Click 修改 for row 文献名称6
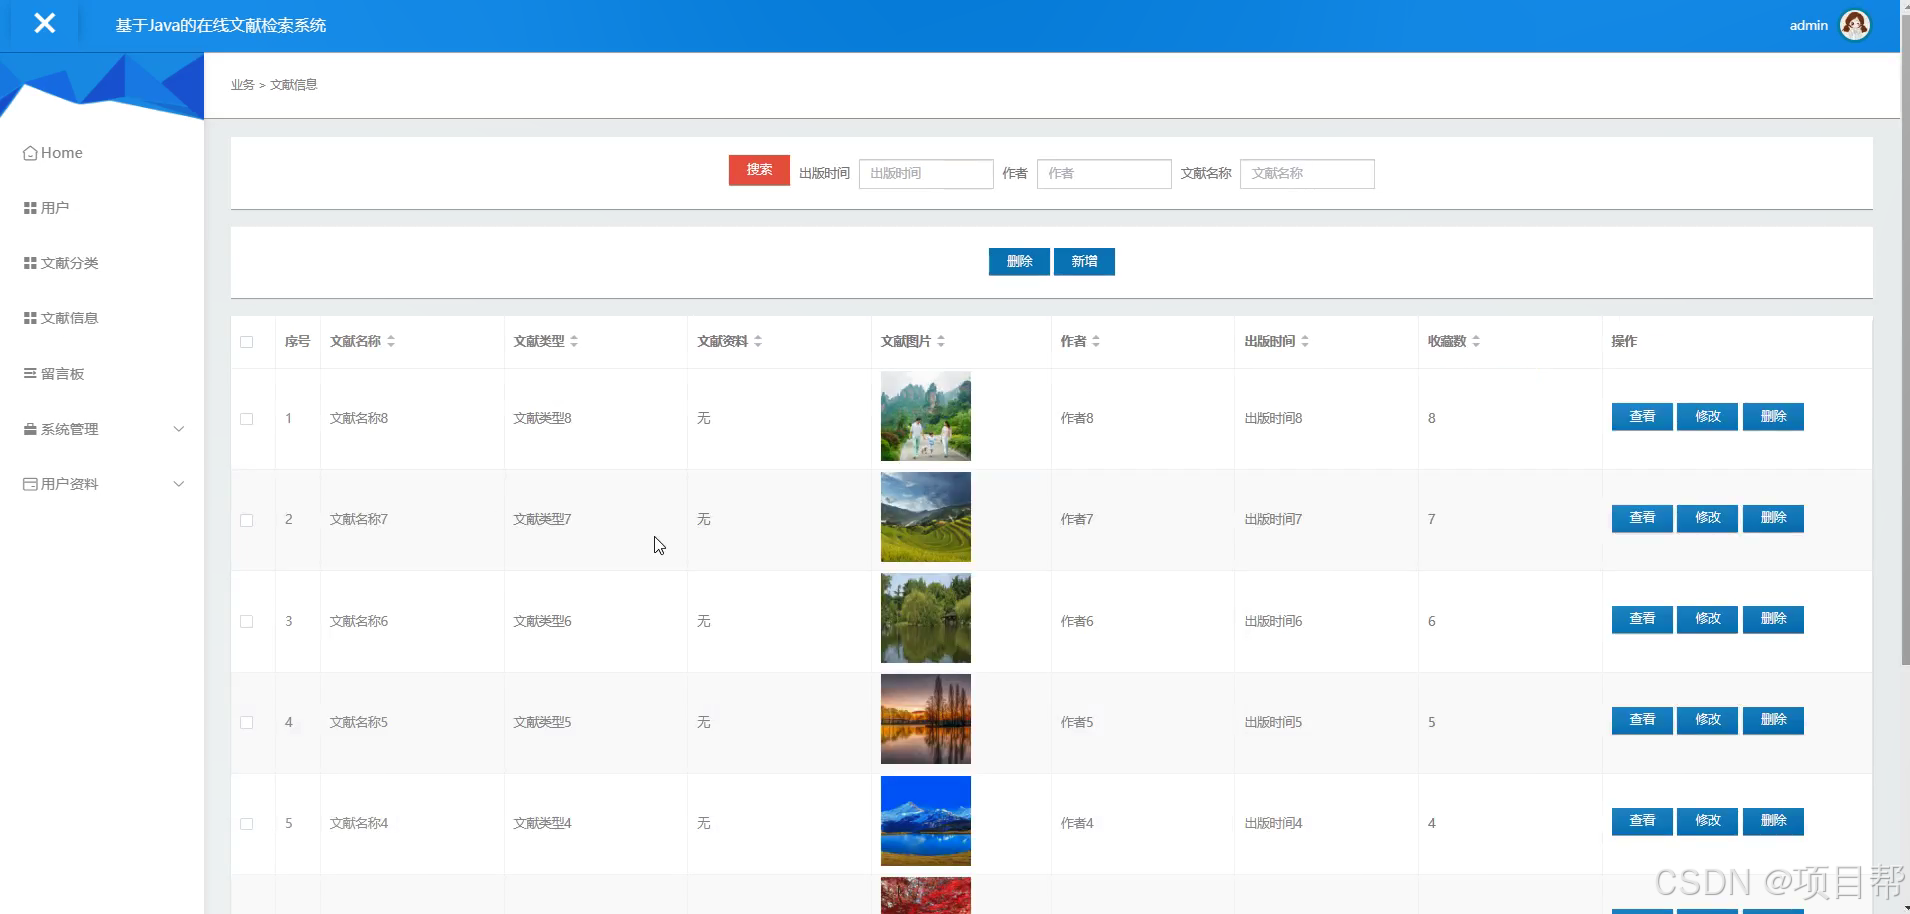The height and width of the screenshot is (914, 1910). [1707, 618]
